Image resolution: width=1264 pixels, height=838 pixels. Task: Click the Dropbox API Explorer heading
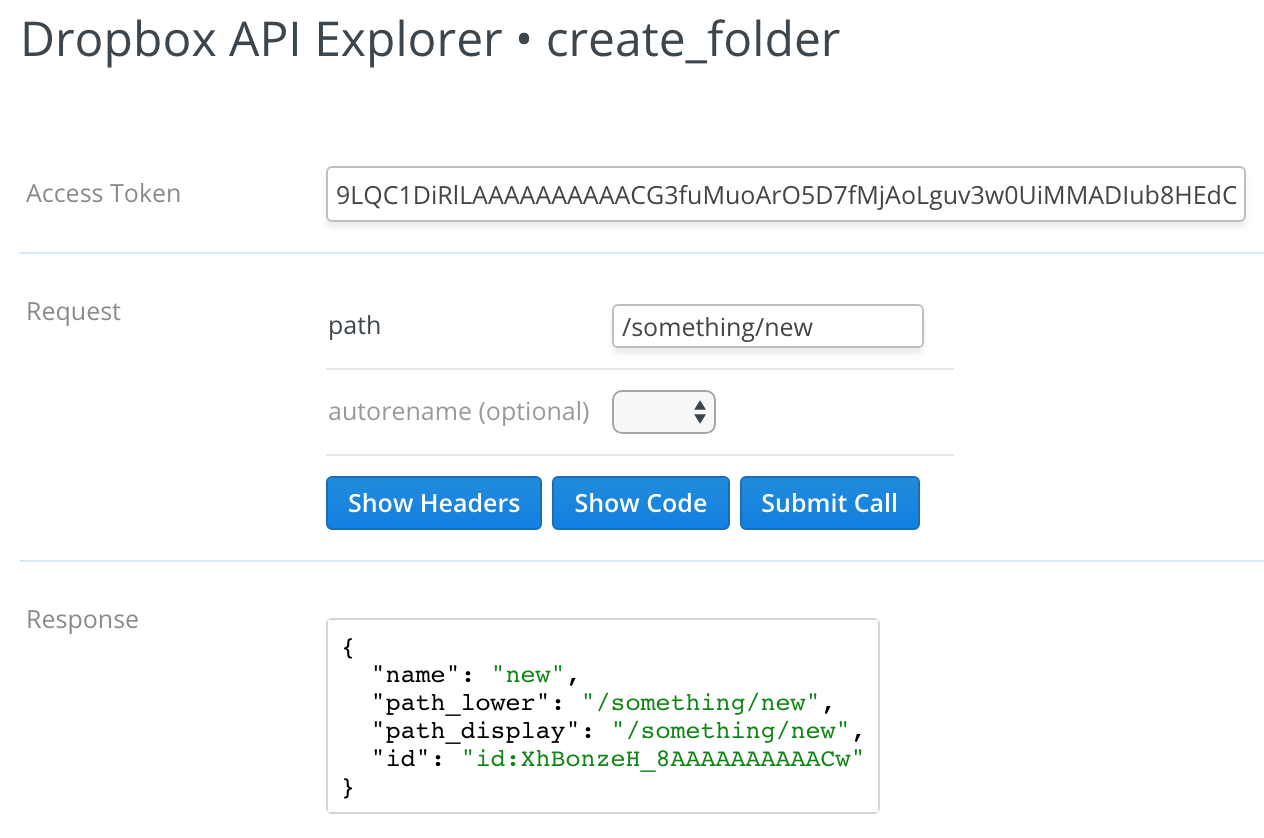[x=430, y=40]
